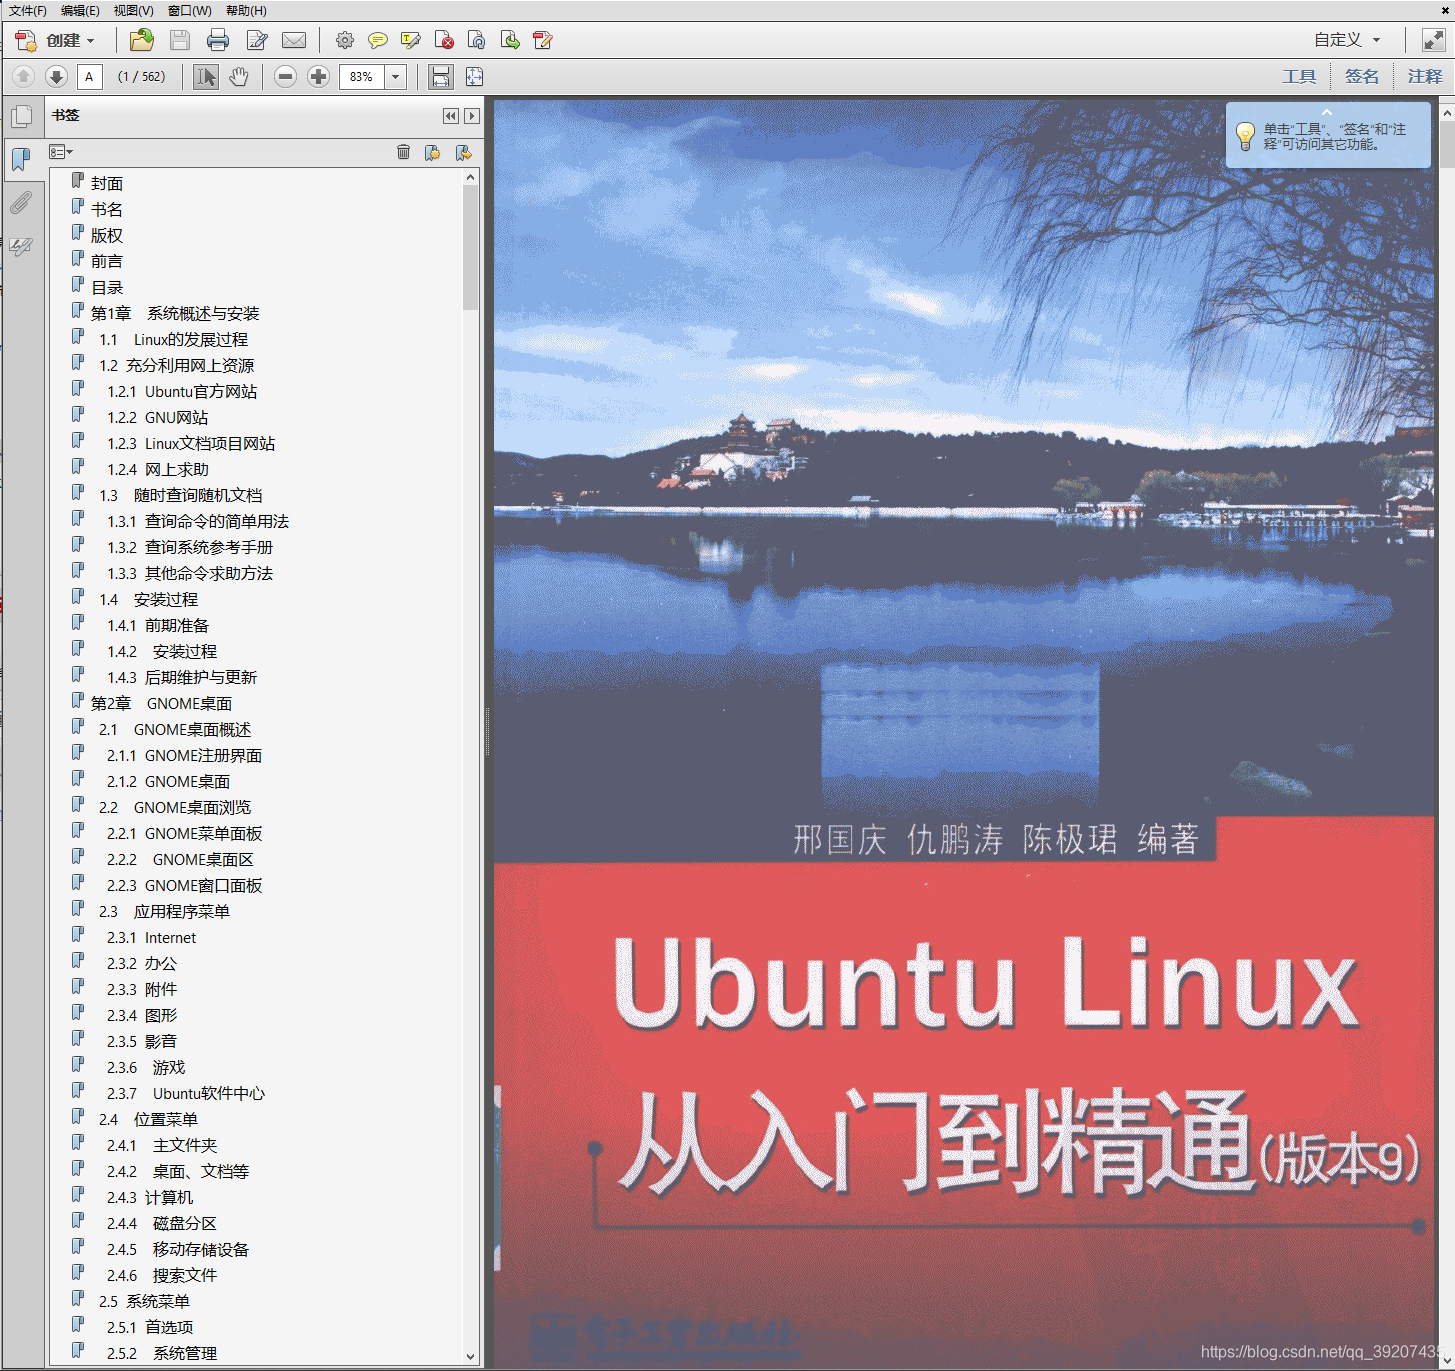The height and width of the screenshot is (1371, 1455).
Task: Open the 签名 sign pane
Action: tap(1361, 76)
